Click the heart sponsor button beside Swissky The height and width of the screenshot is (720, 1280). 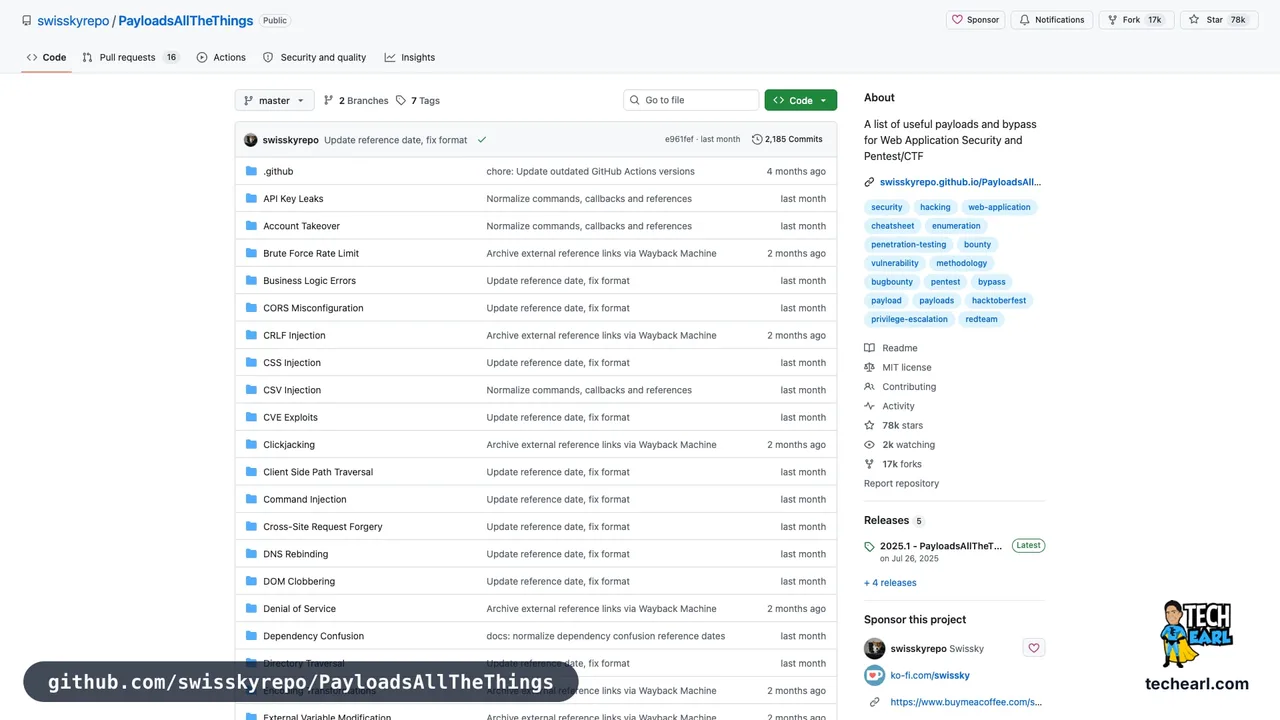pos(1034,648)
